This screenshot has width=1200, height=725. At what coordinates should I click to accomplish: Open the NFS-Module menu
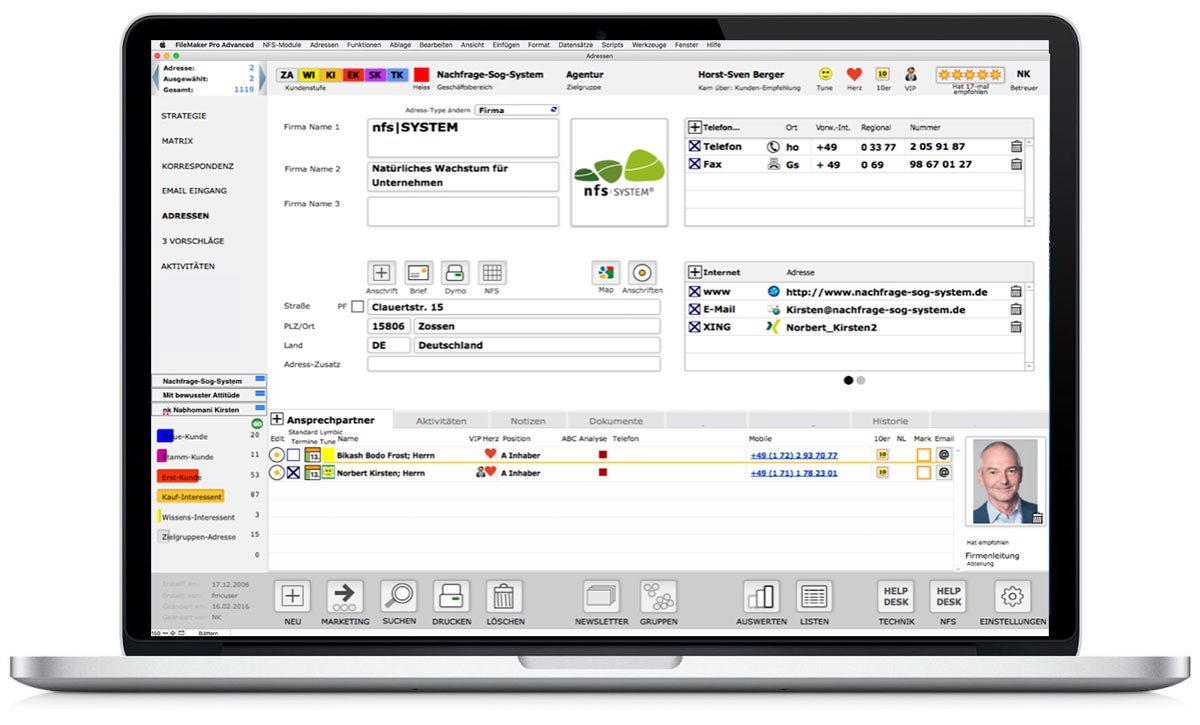(281, 45)
